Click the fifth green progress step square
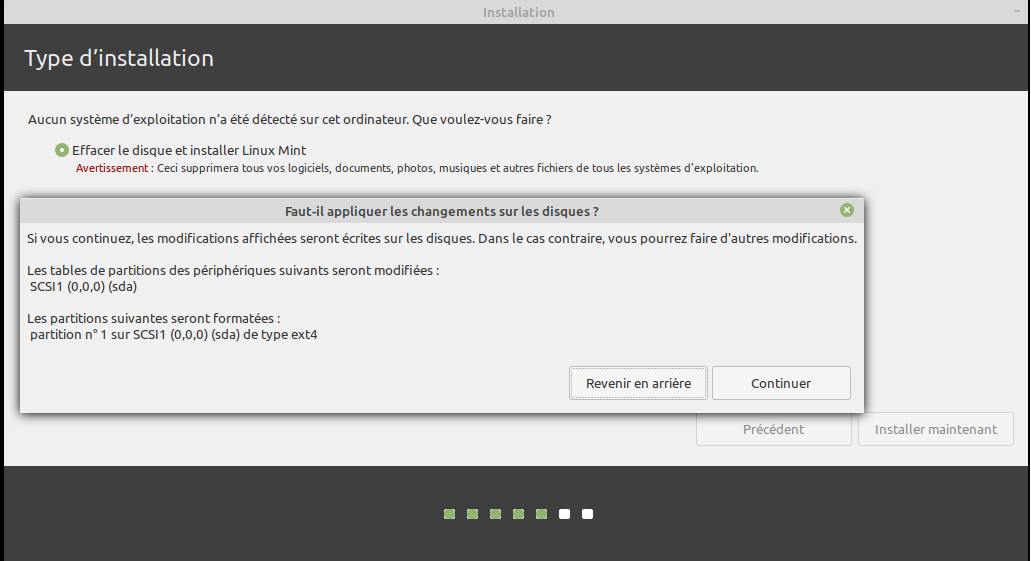This screenshot has width=1031, height=561. pyautogui.click(x=542, y=514)
